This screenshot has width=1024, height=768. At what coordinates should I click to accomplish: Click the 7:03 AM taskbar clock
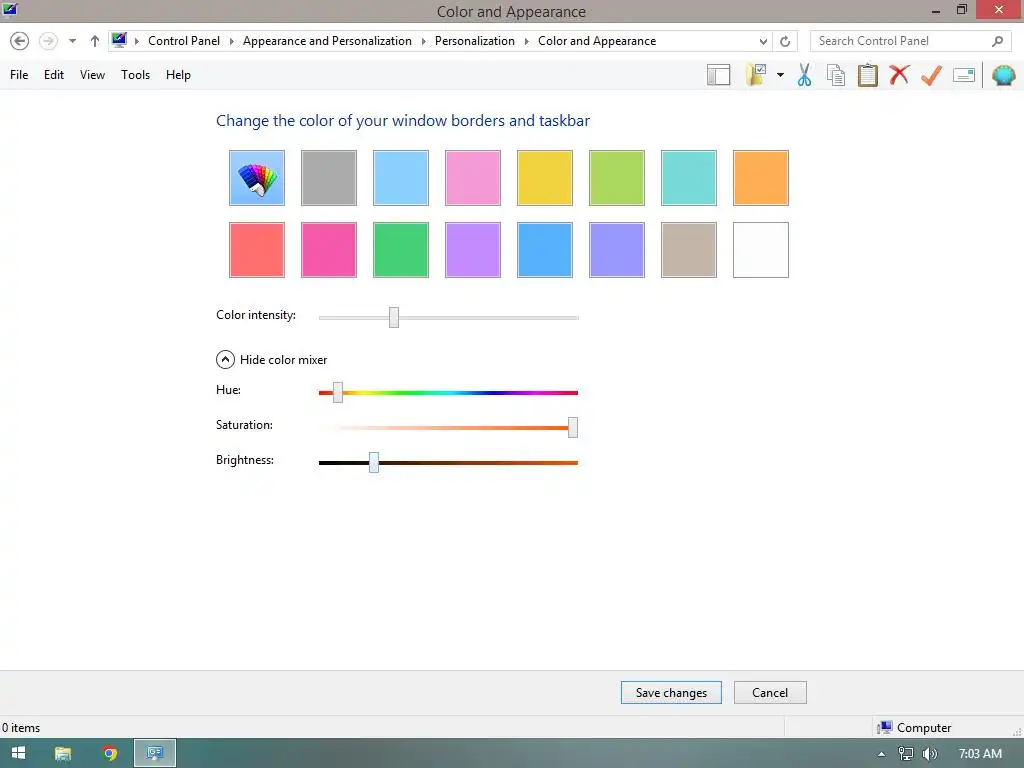[x=980, y=754]
